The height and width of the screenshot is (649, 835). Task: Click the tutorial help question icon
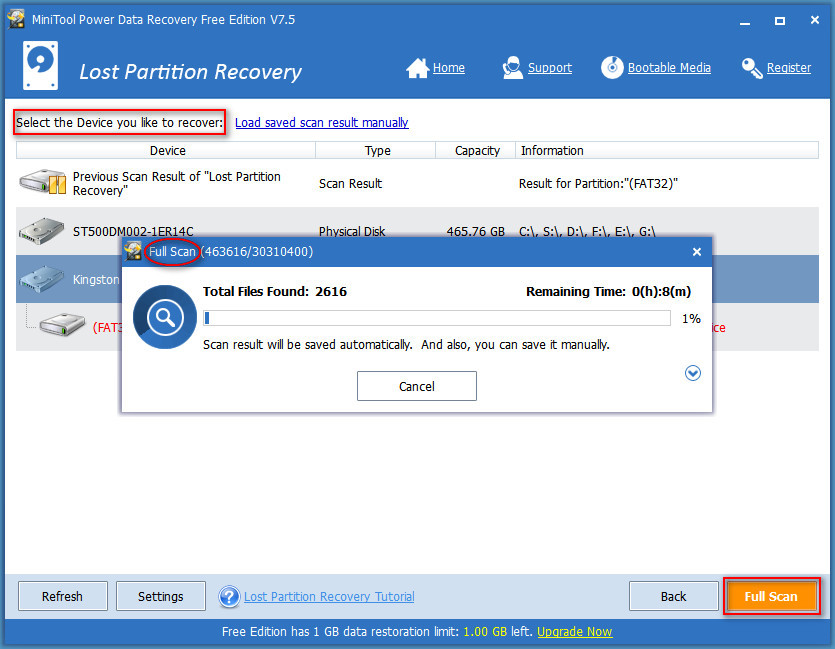click(230, 597)
